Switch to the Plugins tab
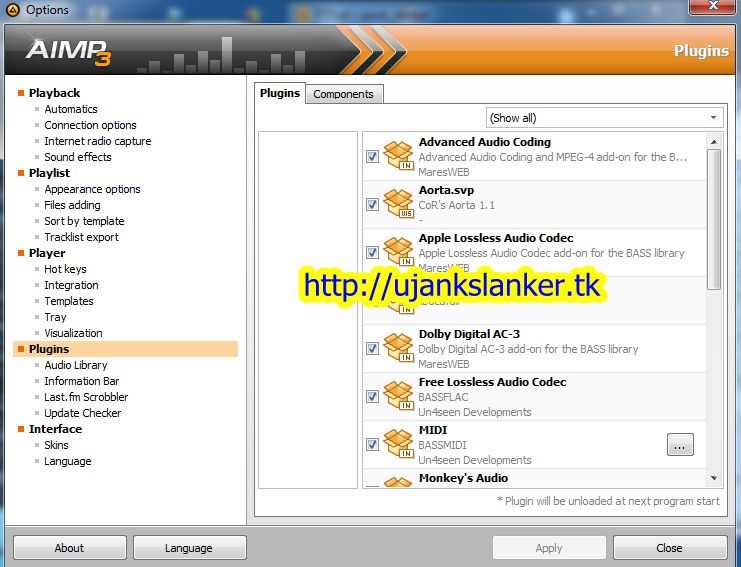The width and height of the screenshot is (741, 567). (280, 93)
